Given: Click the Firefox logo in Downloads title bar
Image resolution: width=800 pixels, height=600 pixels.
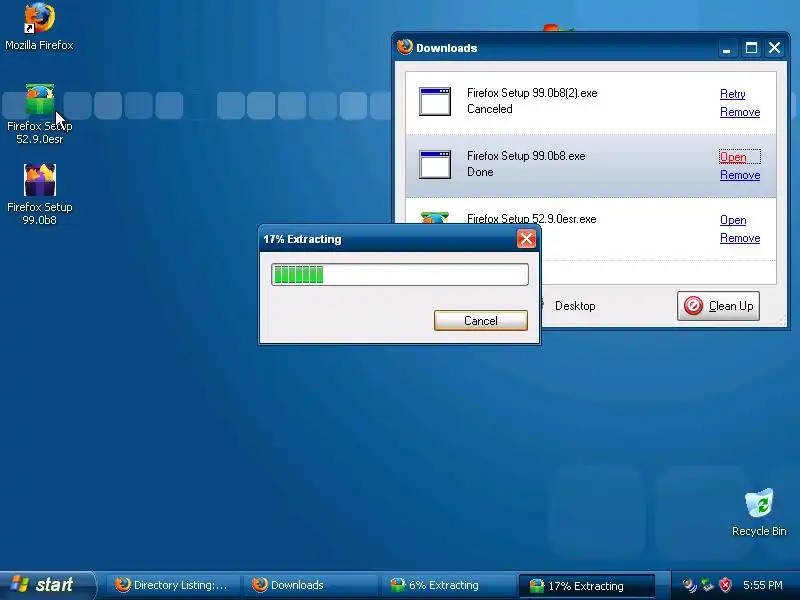Looking at the screenshot, I should click(x=405, y=47).
